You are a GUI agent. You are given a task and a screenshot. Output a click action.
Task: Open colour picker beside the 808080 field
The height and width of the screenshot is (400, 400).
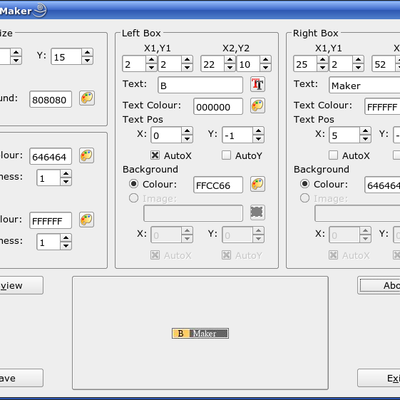point(87,98)
